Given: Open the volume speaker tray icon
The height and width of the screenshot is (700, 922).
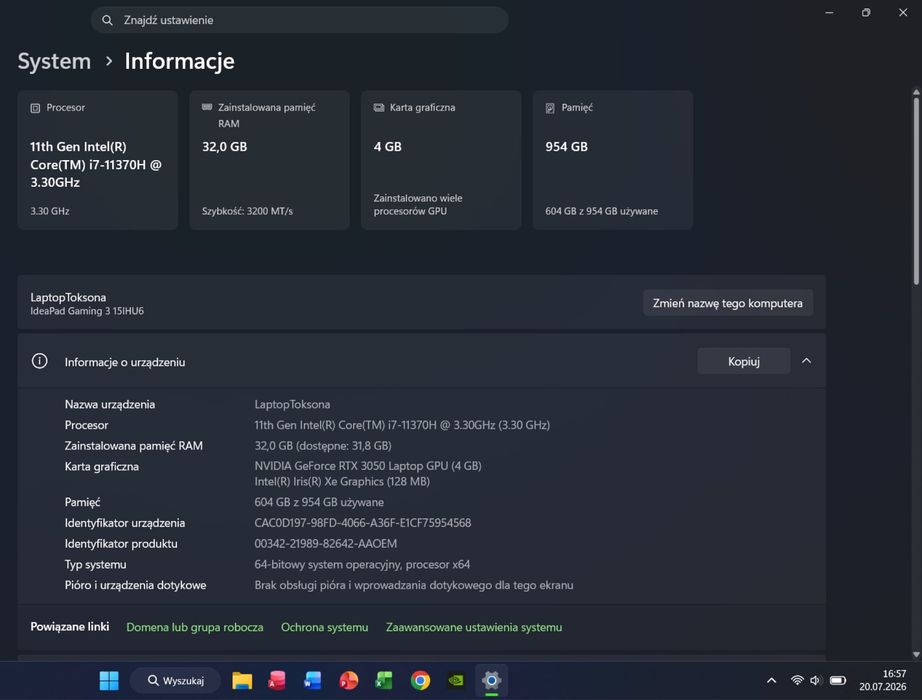Looking at the screenshot, I should point(816,681).
